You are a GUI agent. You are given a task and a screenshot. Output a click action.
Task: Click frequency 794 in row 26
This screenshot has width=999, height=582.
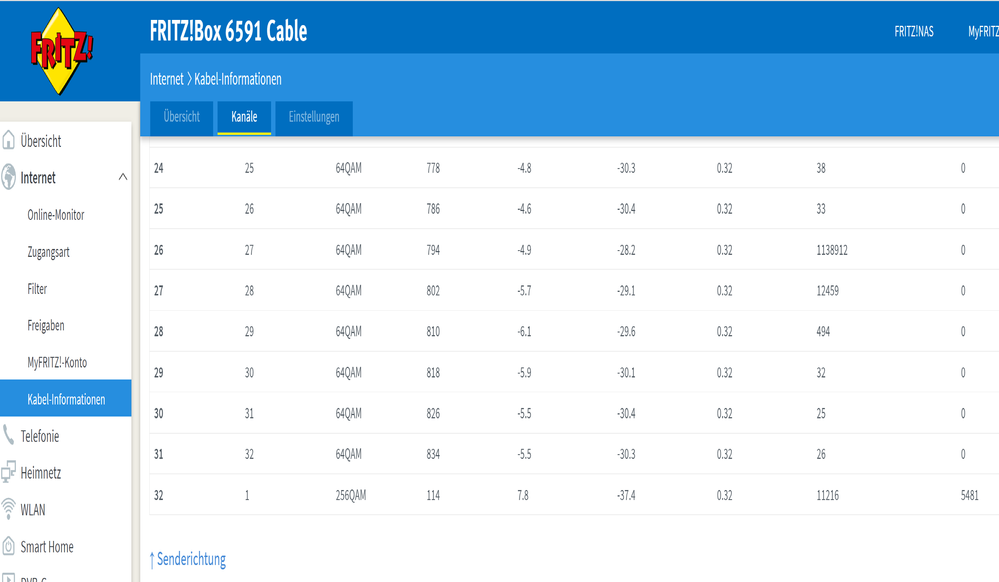(433, 250)
